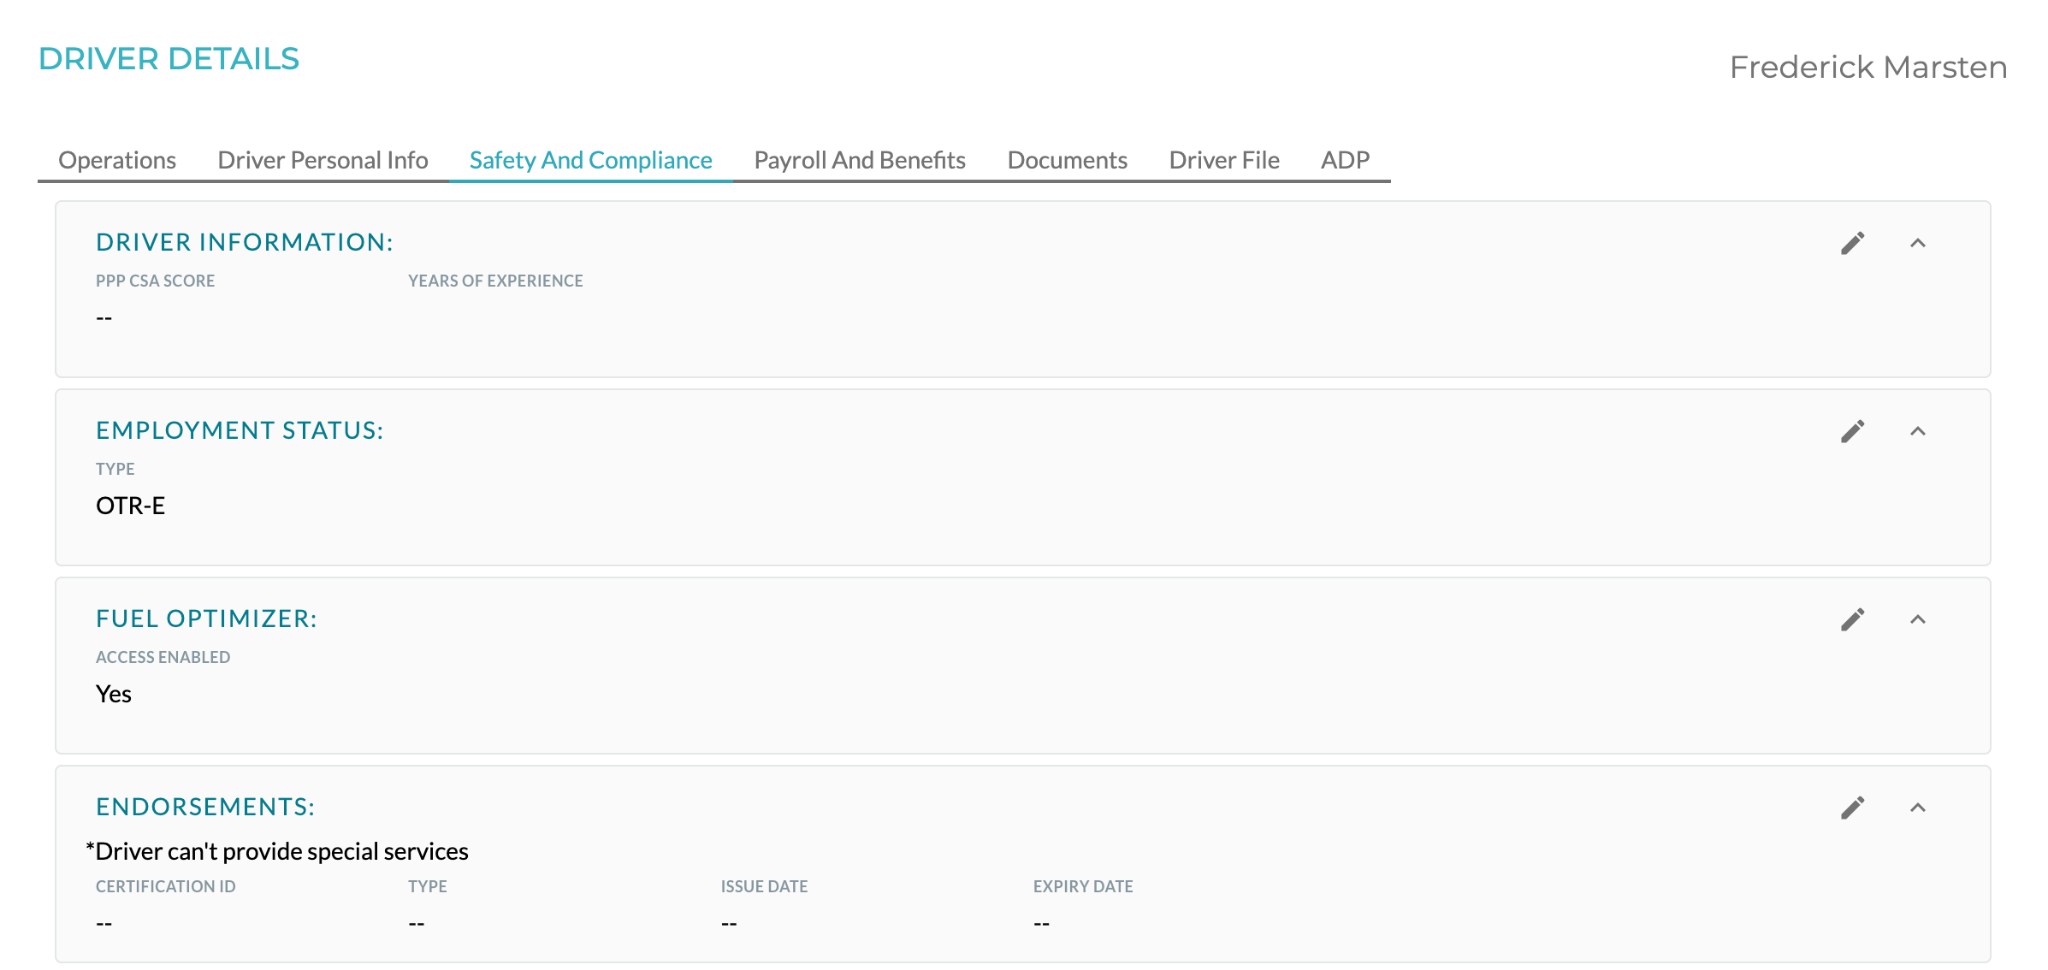Edit the Employment Status section
The image size is (2048, 970).
1852,431
